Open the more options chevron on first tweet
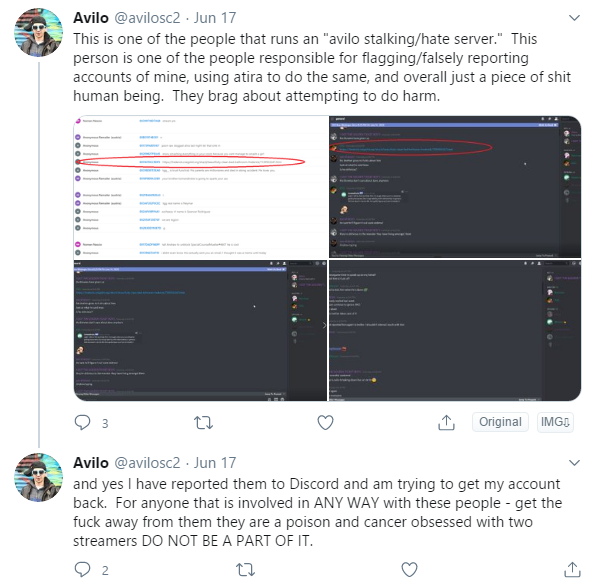The width and height of the screenshot is (595, 586). coord(575,17)
